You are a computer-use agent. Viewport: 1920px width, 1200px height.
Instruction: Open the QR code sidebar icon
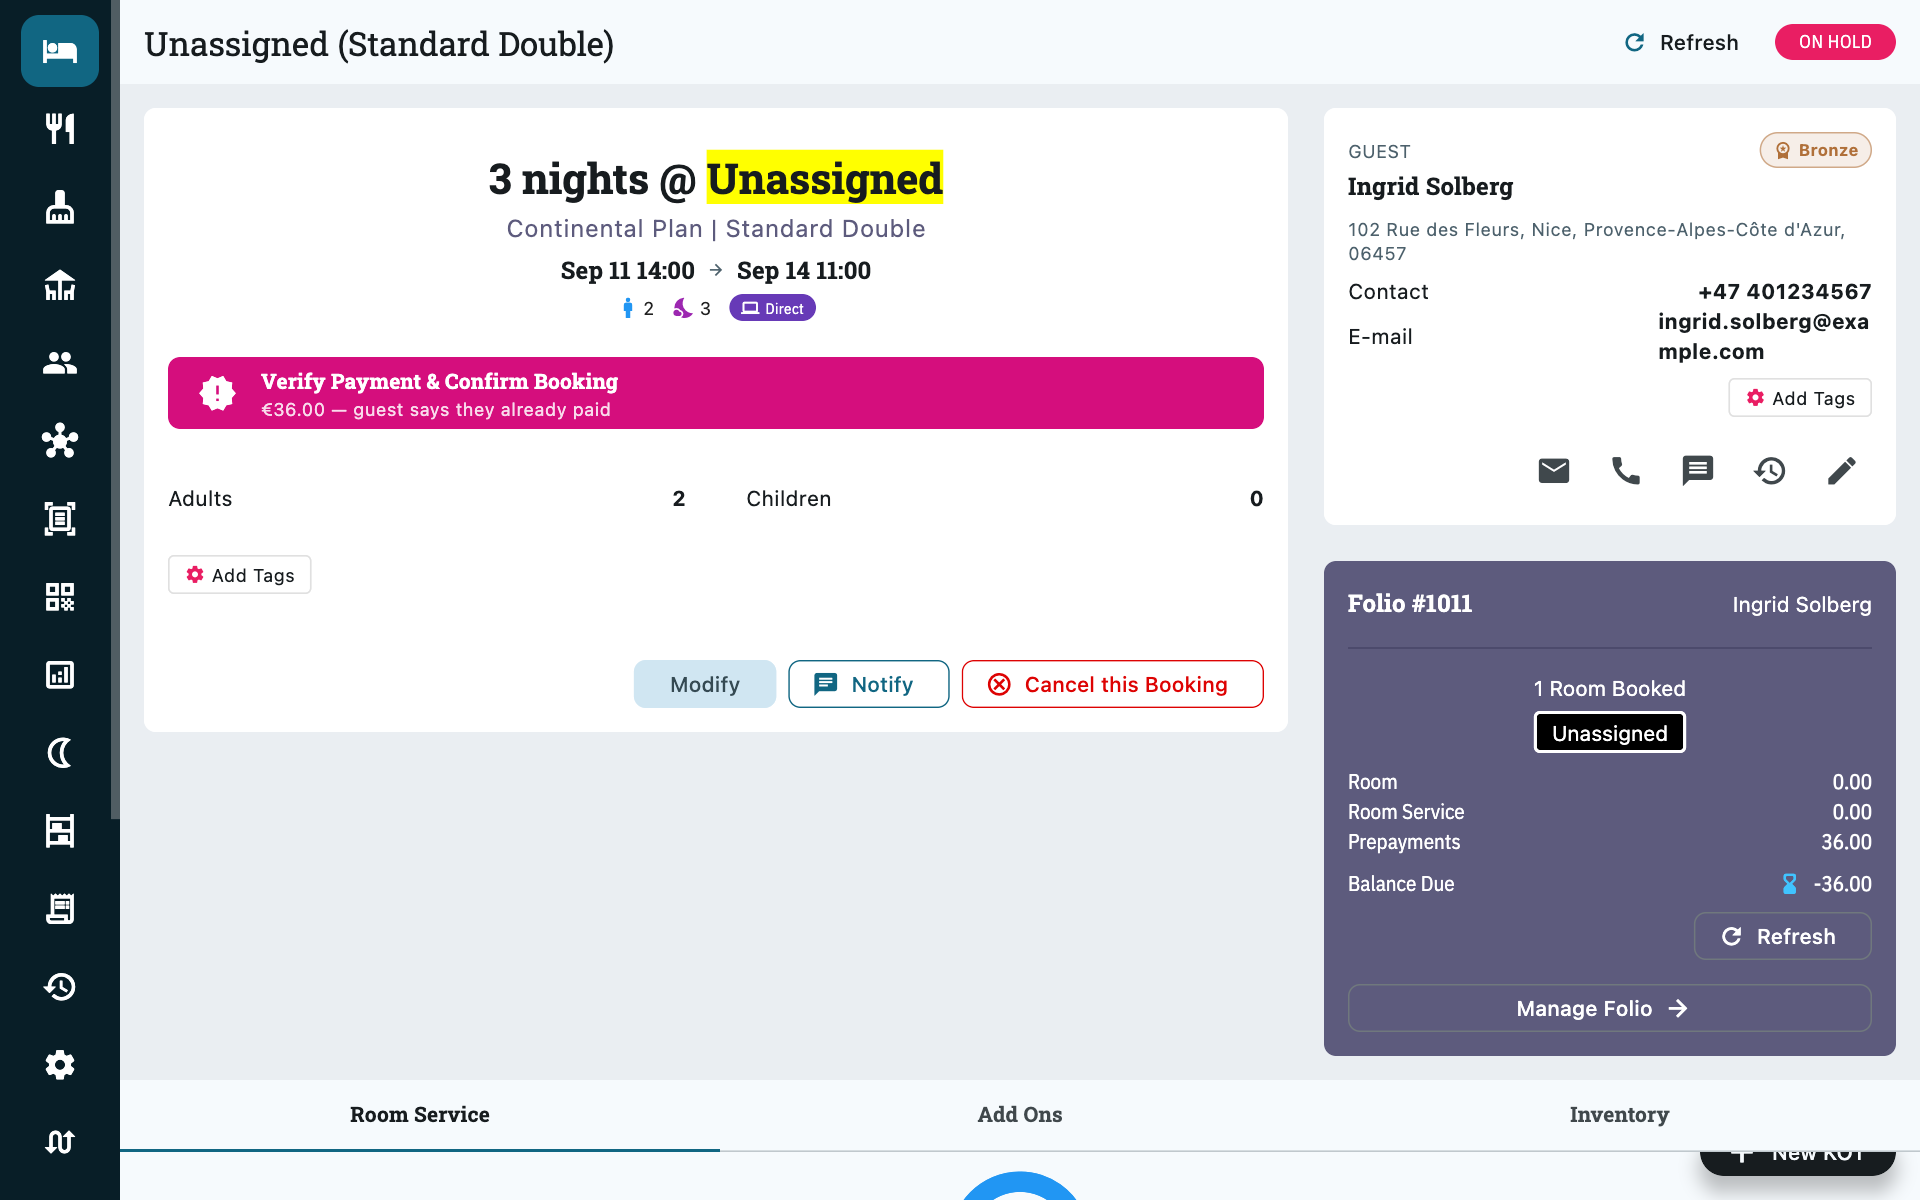[60, 597]
